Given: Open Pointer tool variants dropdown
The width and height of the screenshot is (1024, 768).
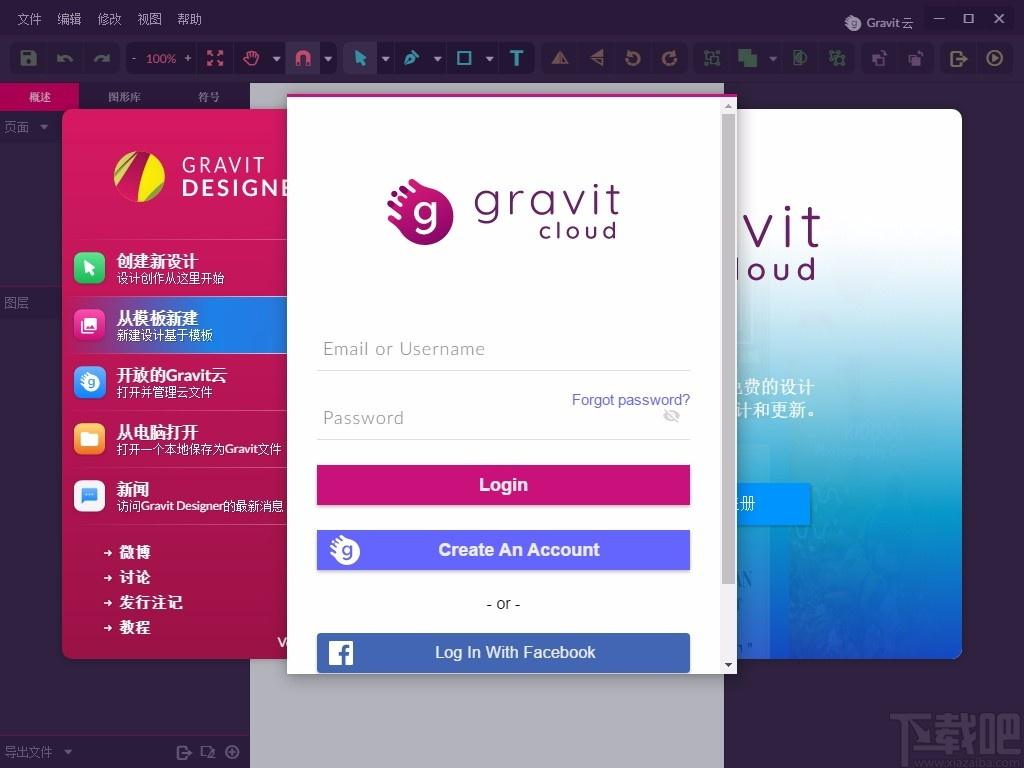Looking at the screenshot, I should (x=385, y=59).
